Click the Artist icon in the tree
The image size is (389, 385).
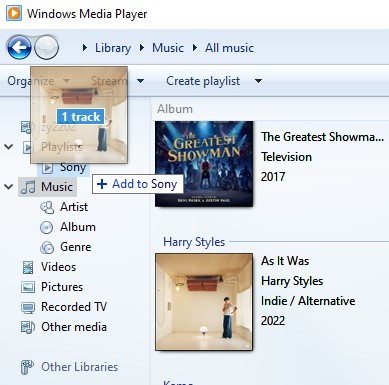pyautogui.click(x=47, y=207)
